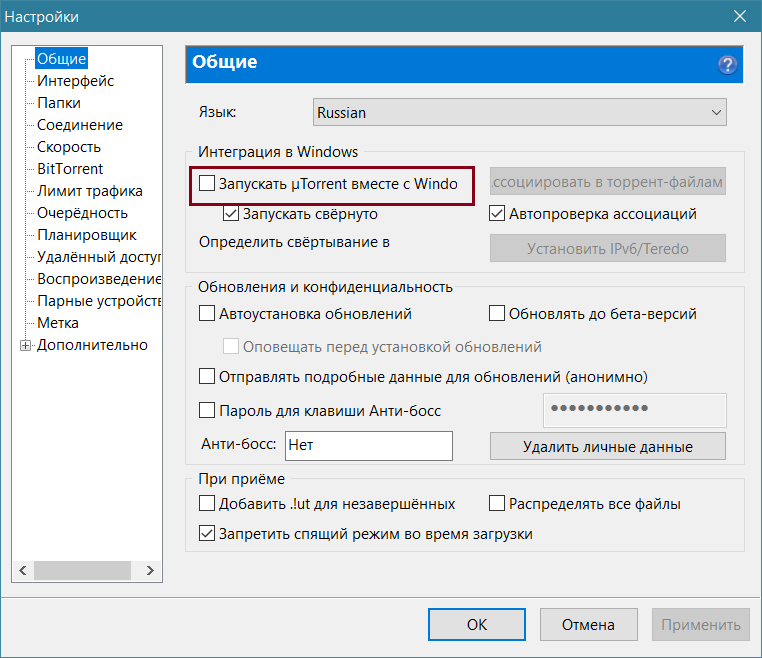762x658 pixels.
Task: Click the Применить button
Action: pyautogui.click(x=701, y=624)
